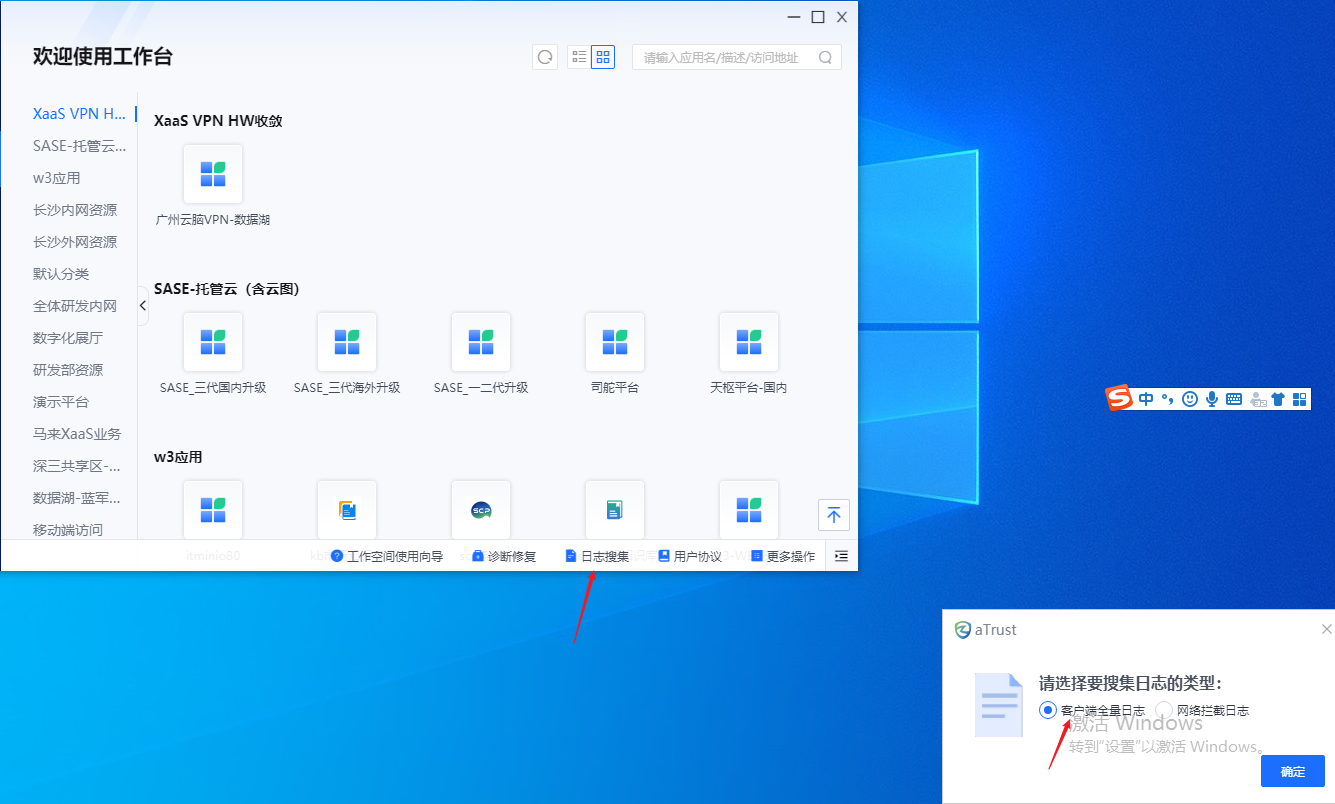
Task: Open the Sogou skin shirt icon
Action: point(1278,399)
